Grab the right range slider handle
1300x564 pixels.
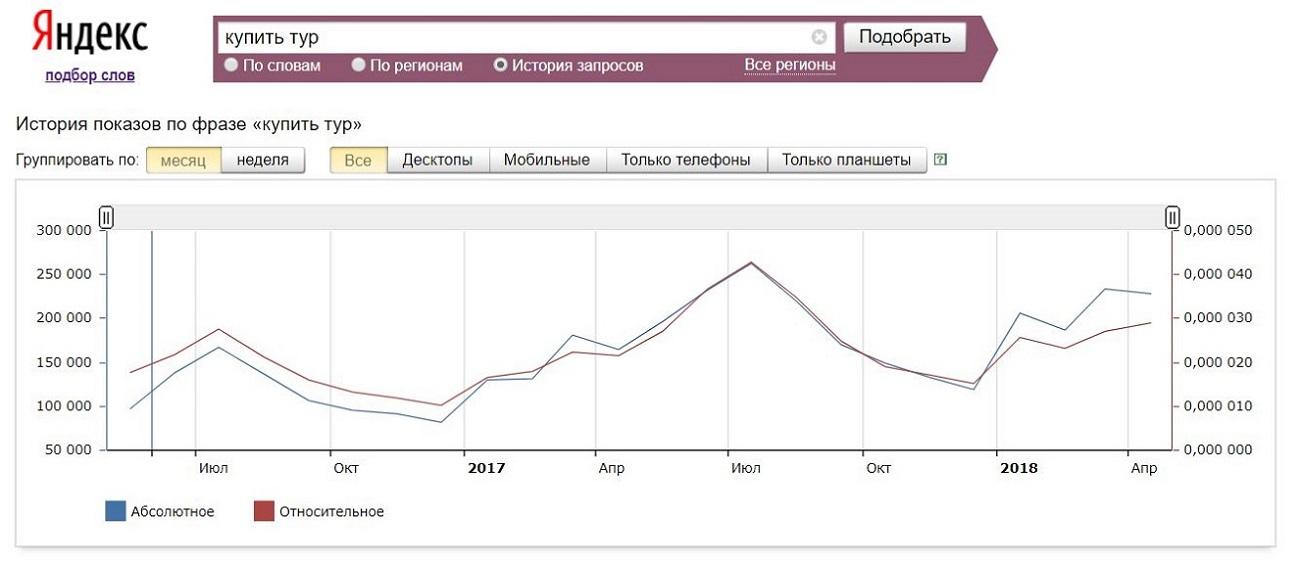tap(1173, 217)
